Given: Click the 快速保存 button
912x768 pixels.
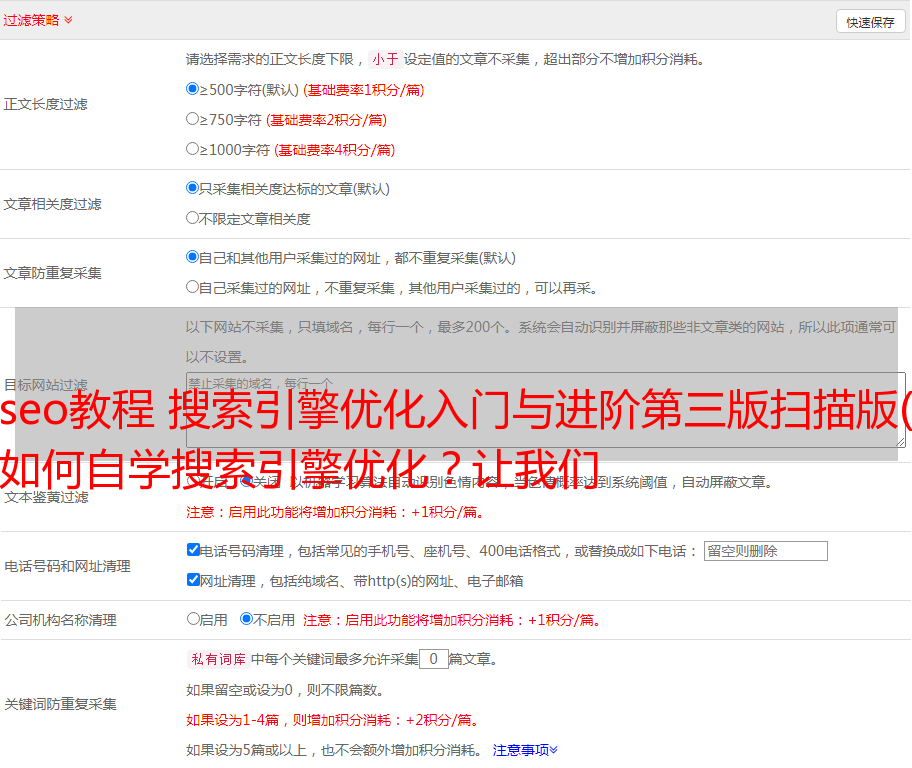Looking at the screenshot, I should (869, 22).
